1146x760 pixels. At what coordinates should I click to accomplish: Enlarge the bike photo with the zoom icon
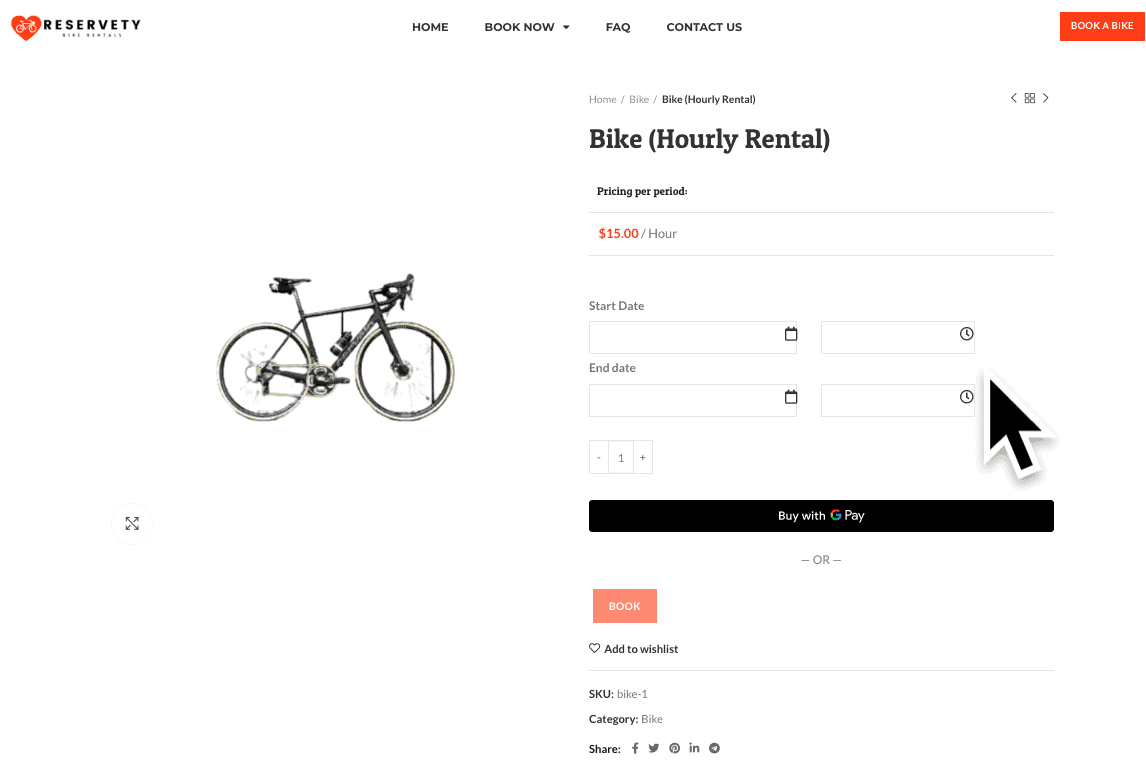click(131, 523)
